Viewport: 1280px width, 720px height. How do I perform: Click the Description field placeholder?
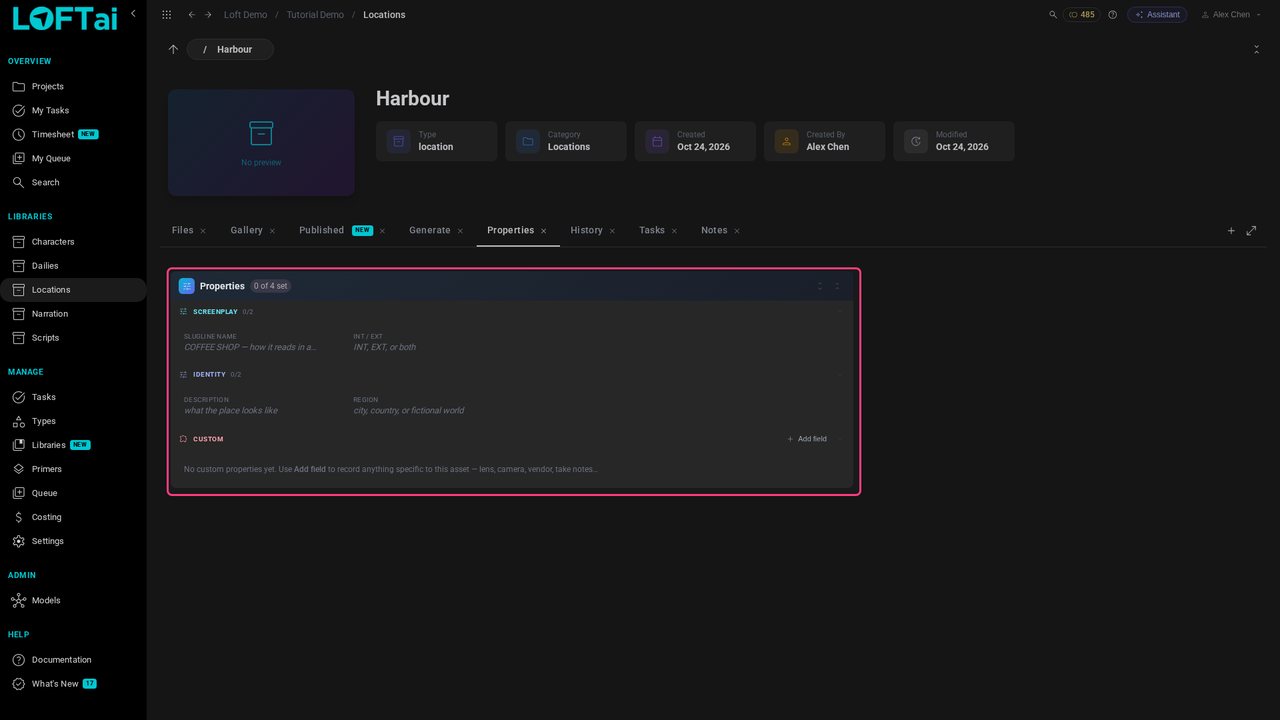[231, 410]
